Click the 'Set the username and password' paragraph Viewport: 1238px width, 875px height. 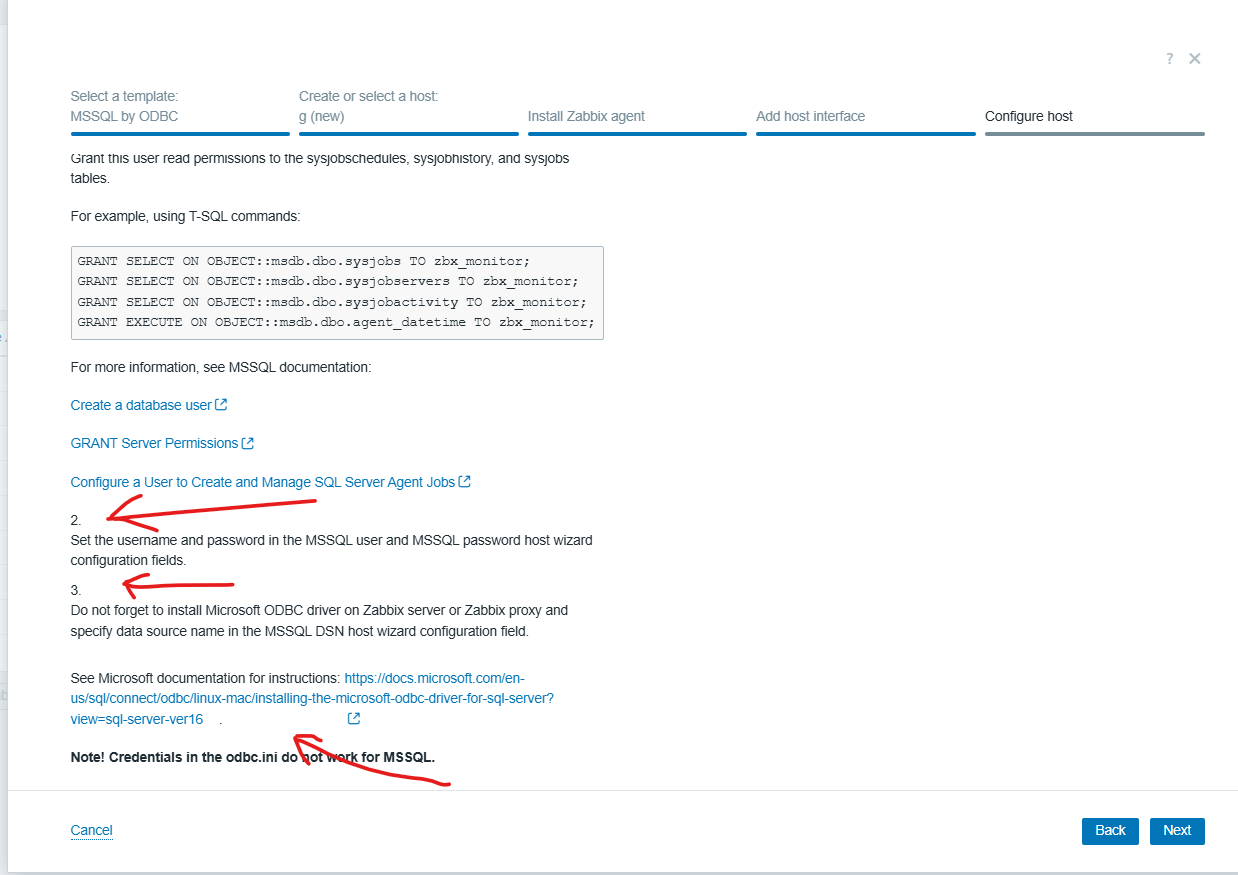(331, 550)
